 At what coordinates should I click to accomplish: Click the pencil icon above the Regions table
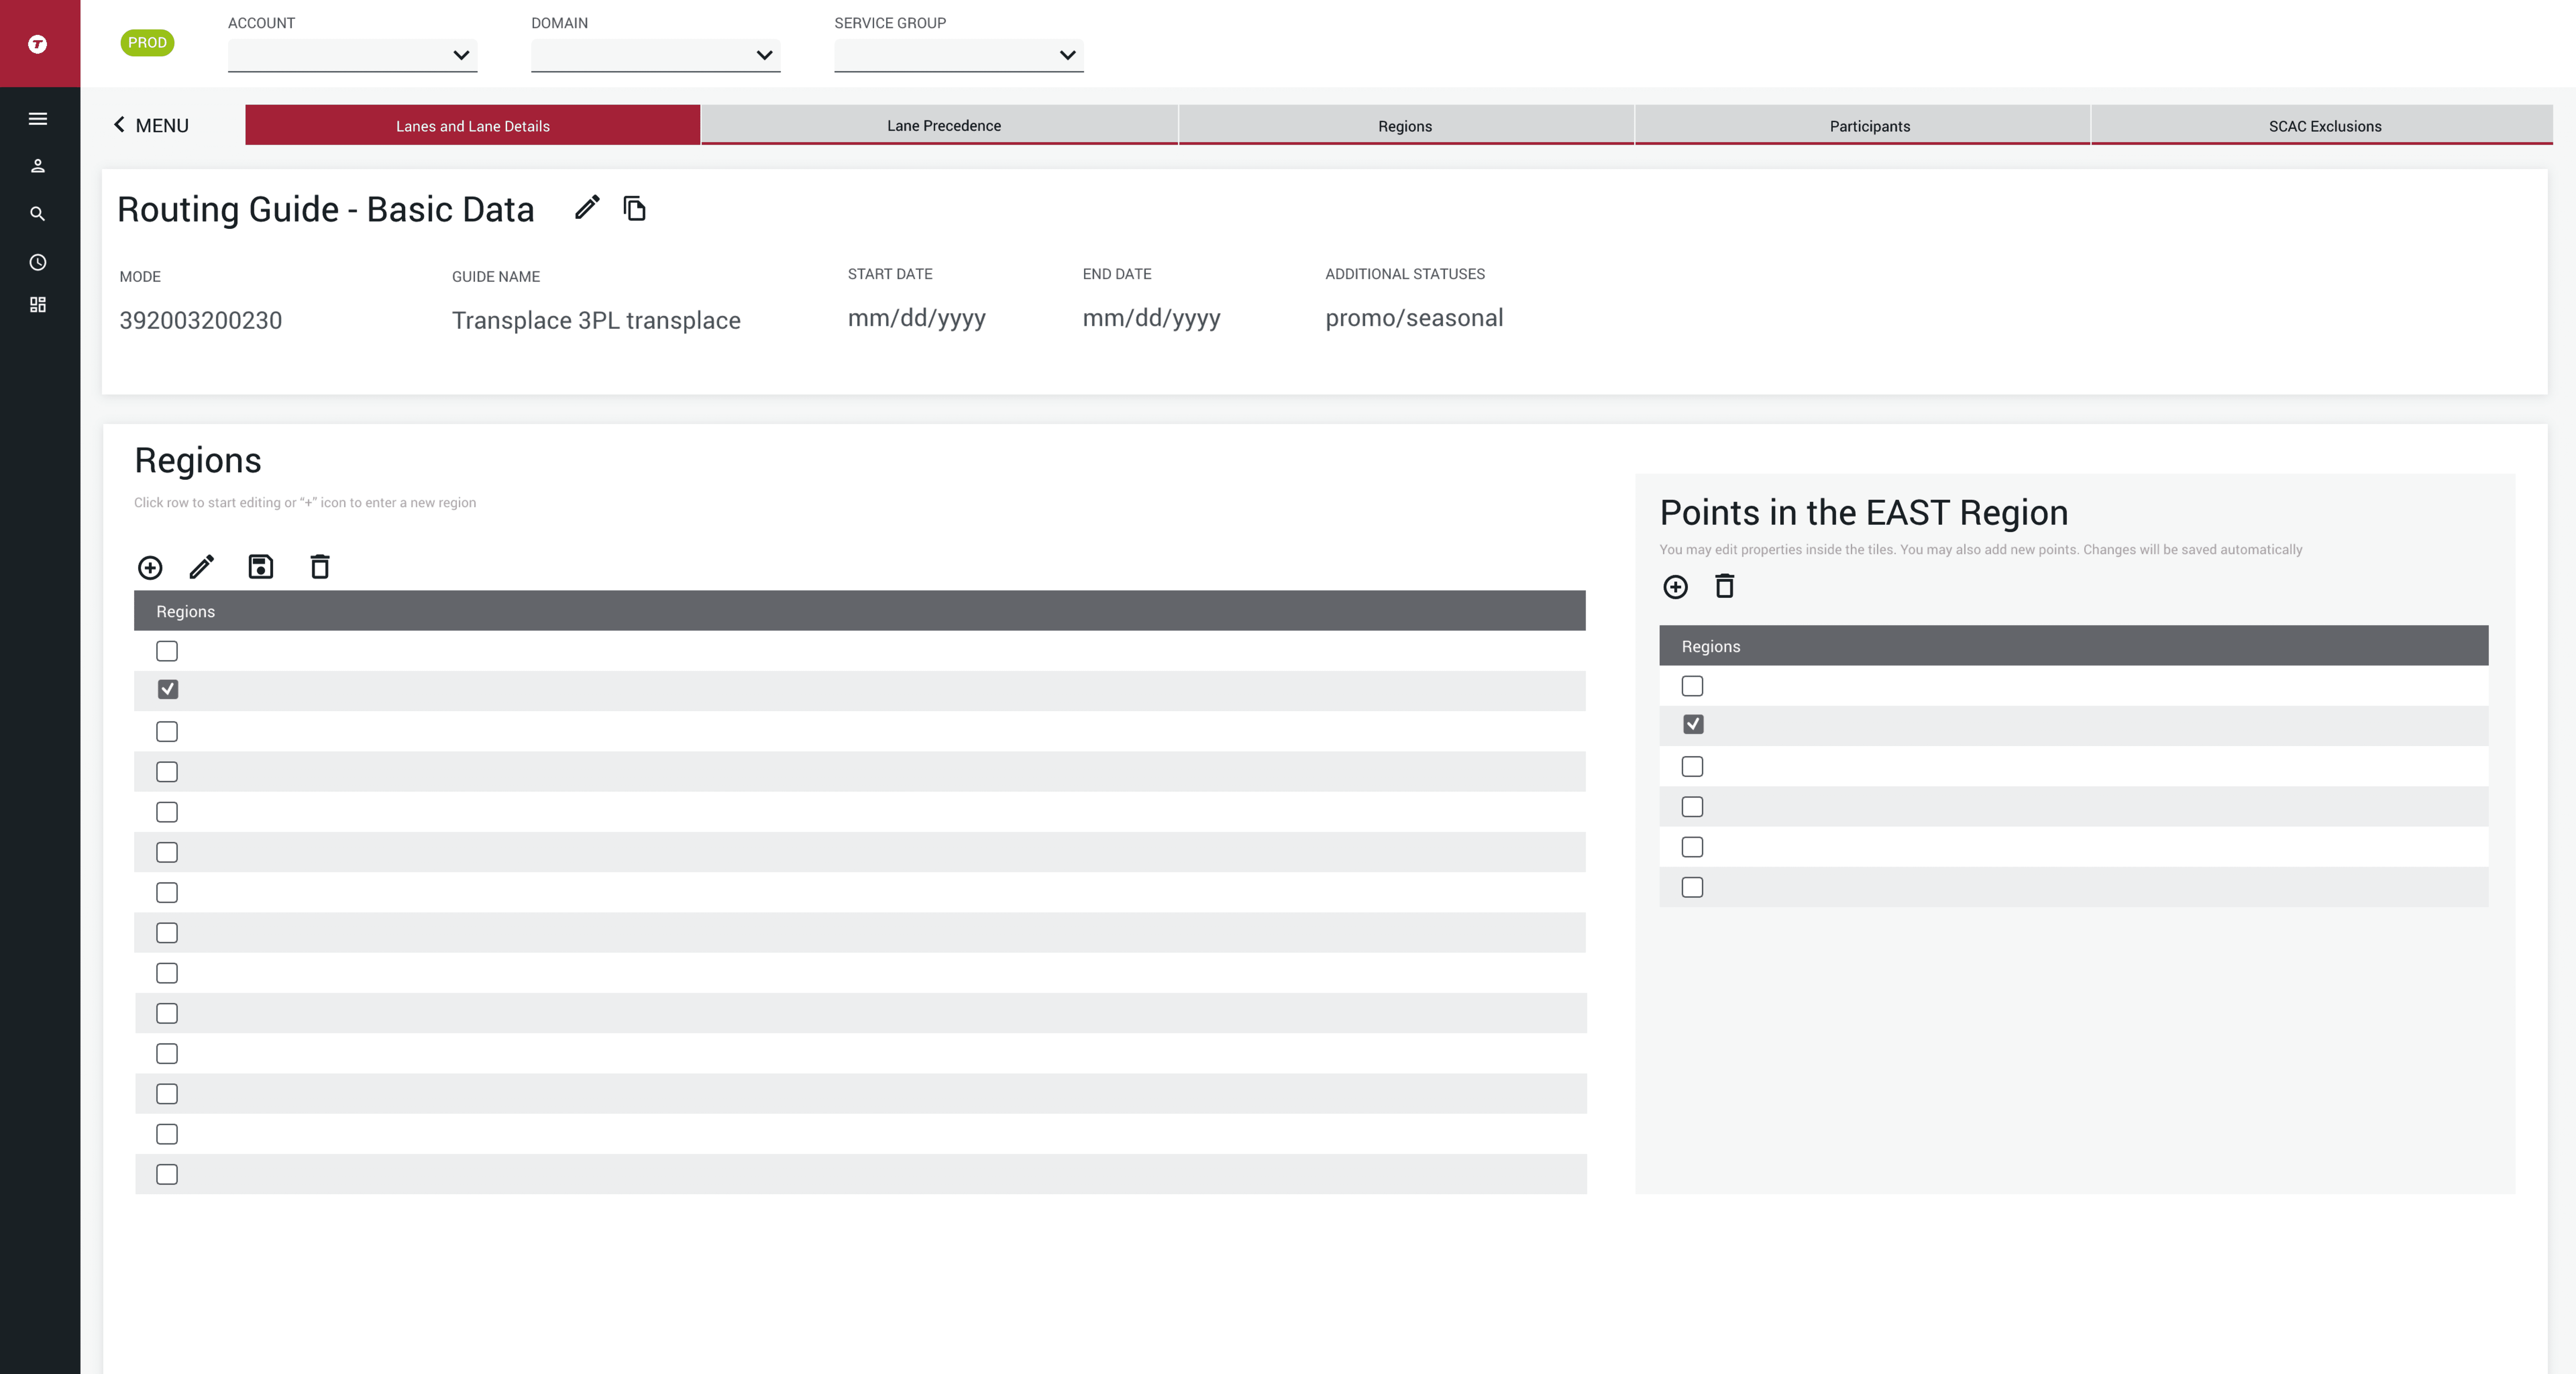202,567
